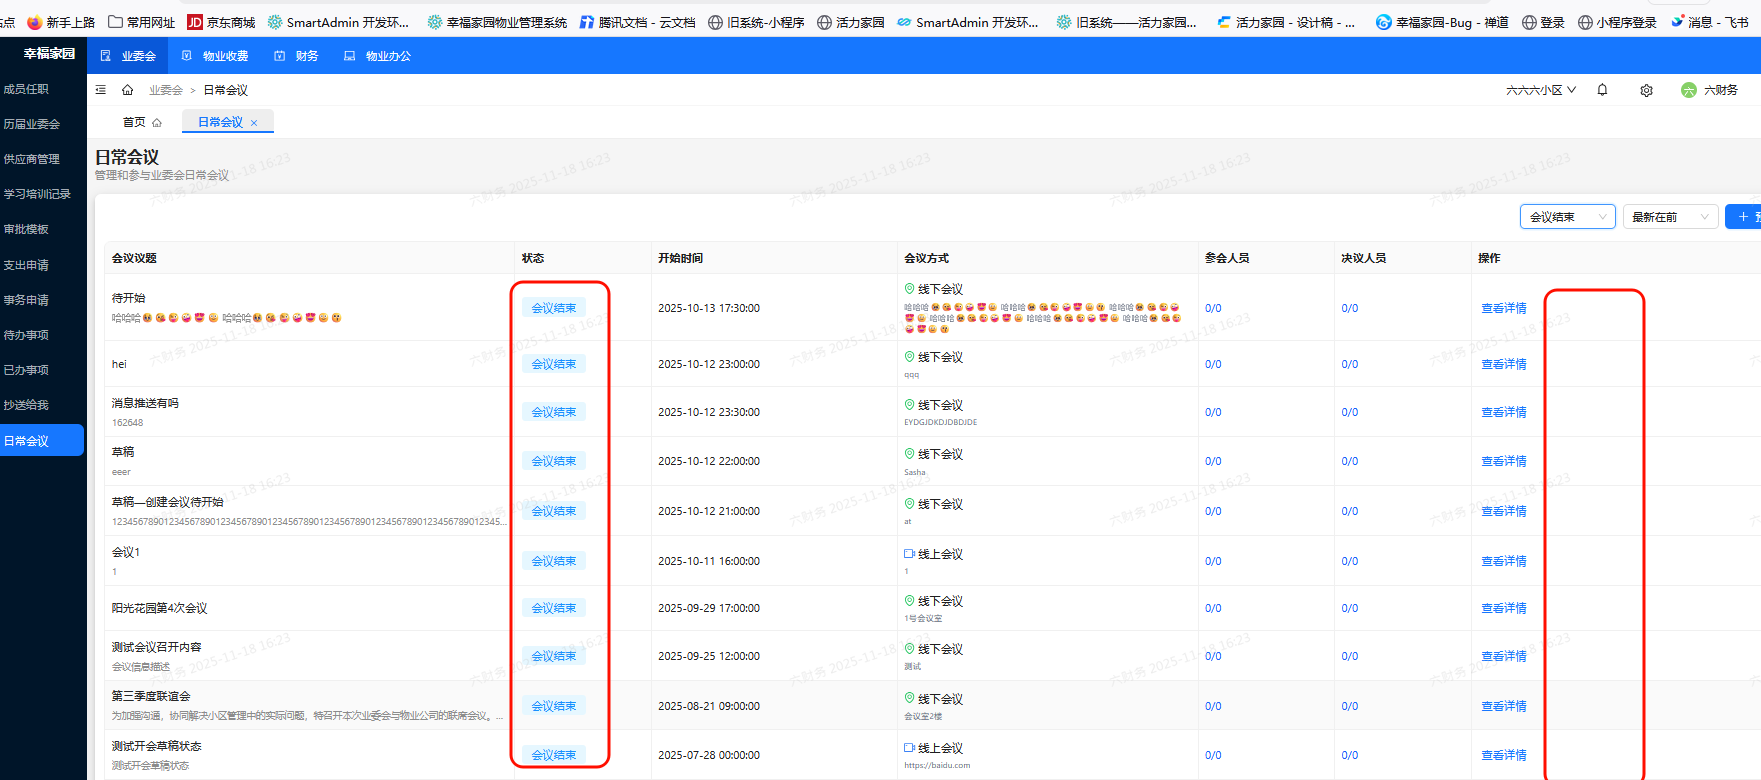This screenshot has height=780, width=1761.
Task: Click the green 六财务 user avatar
Action: 1689,90
